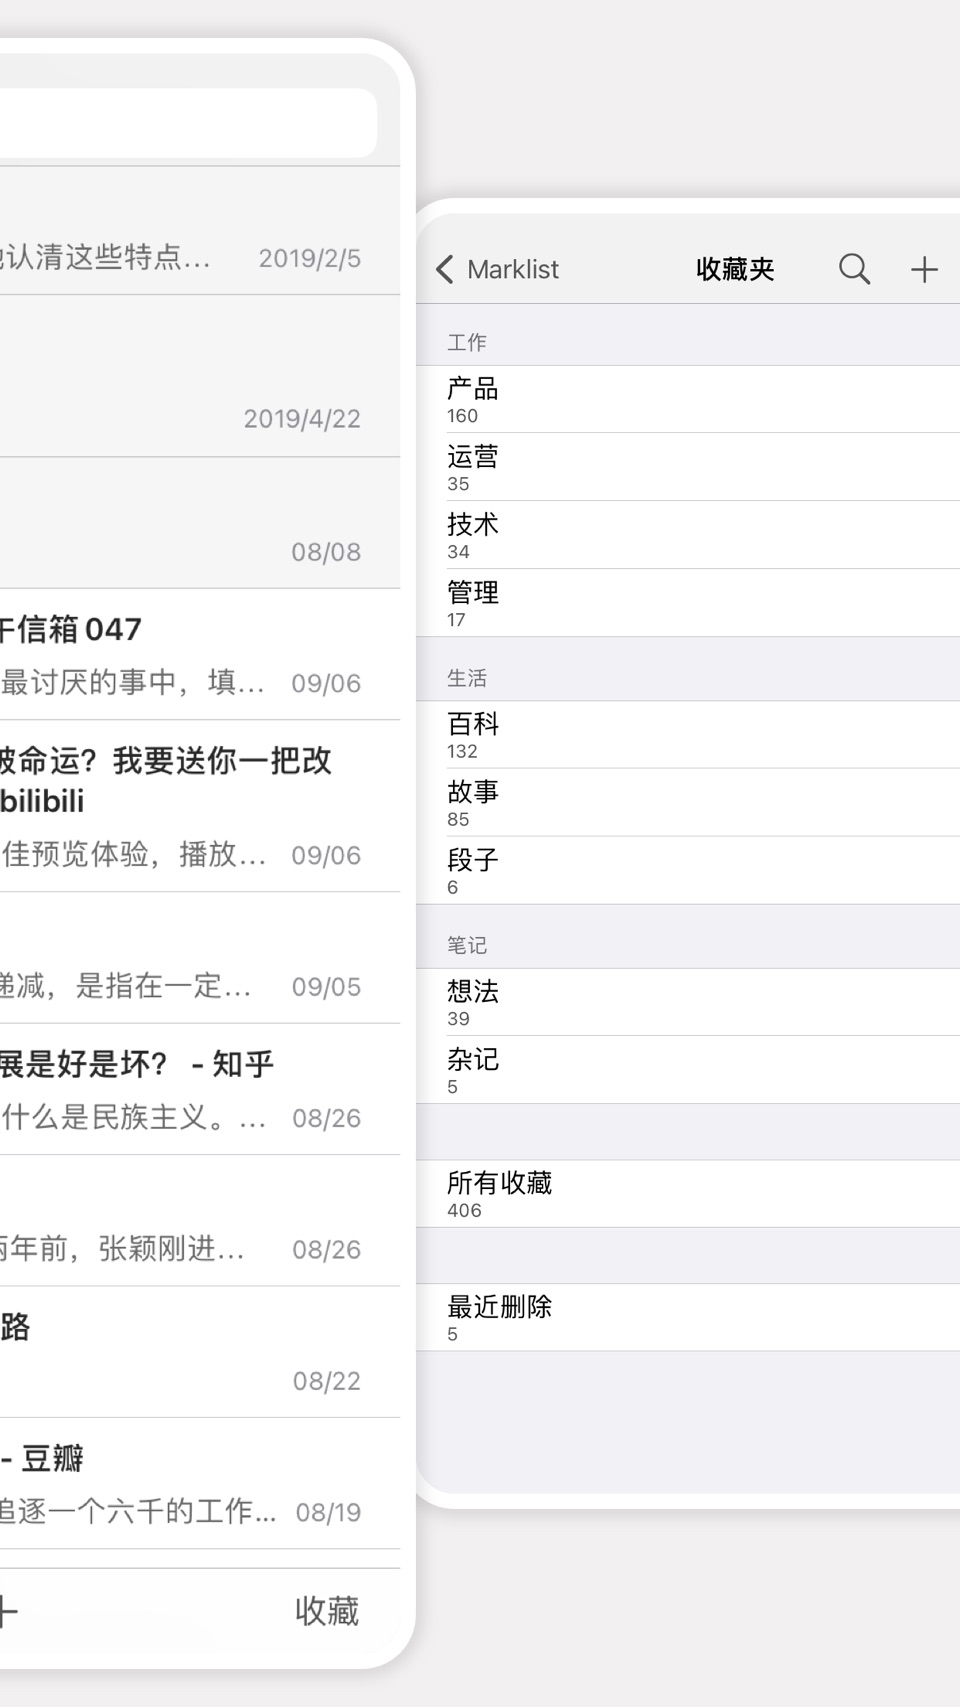960x1707 pixels.
Task: Focus the search field in the left list screen
Action: tap(188, 122)
